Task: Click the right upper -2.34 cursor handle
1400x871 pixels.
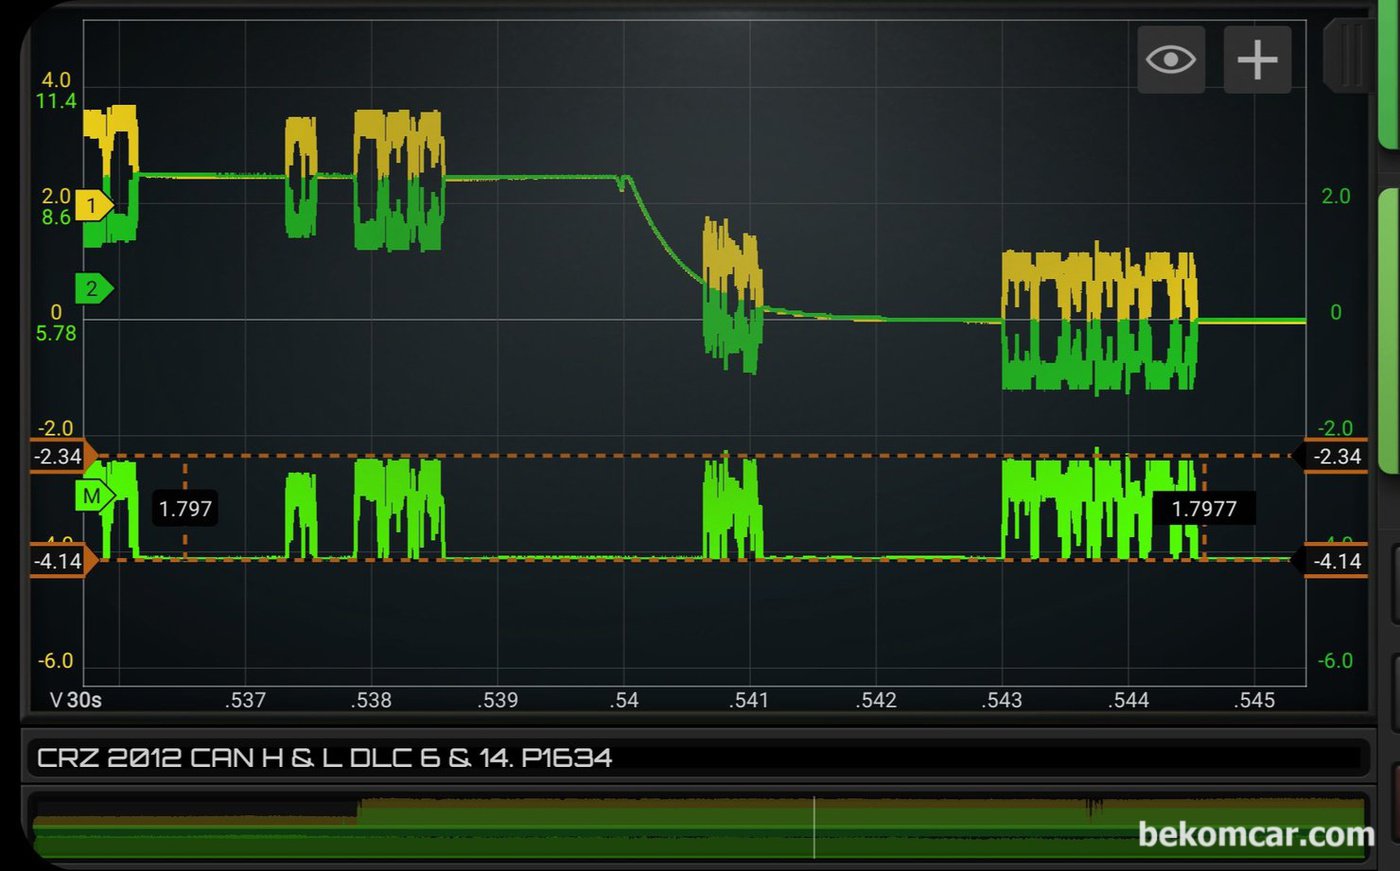Action: pos(1334,457)
